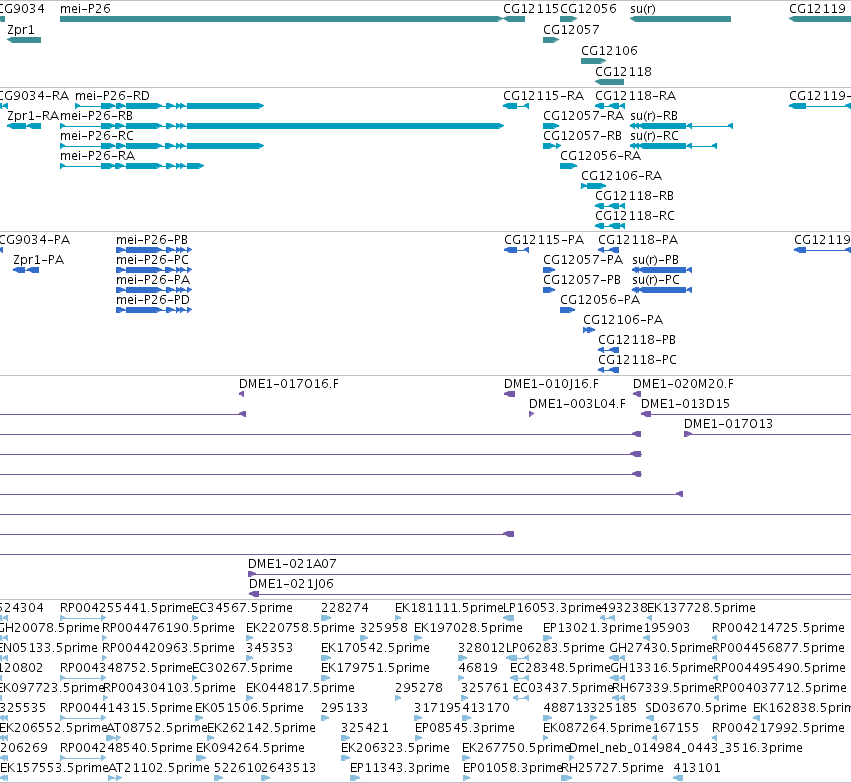Image resolution: width=851 pixels, height=783 pixels.
Task: Click the CG12118-RC transcript label
Action: click(634, 216)
